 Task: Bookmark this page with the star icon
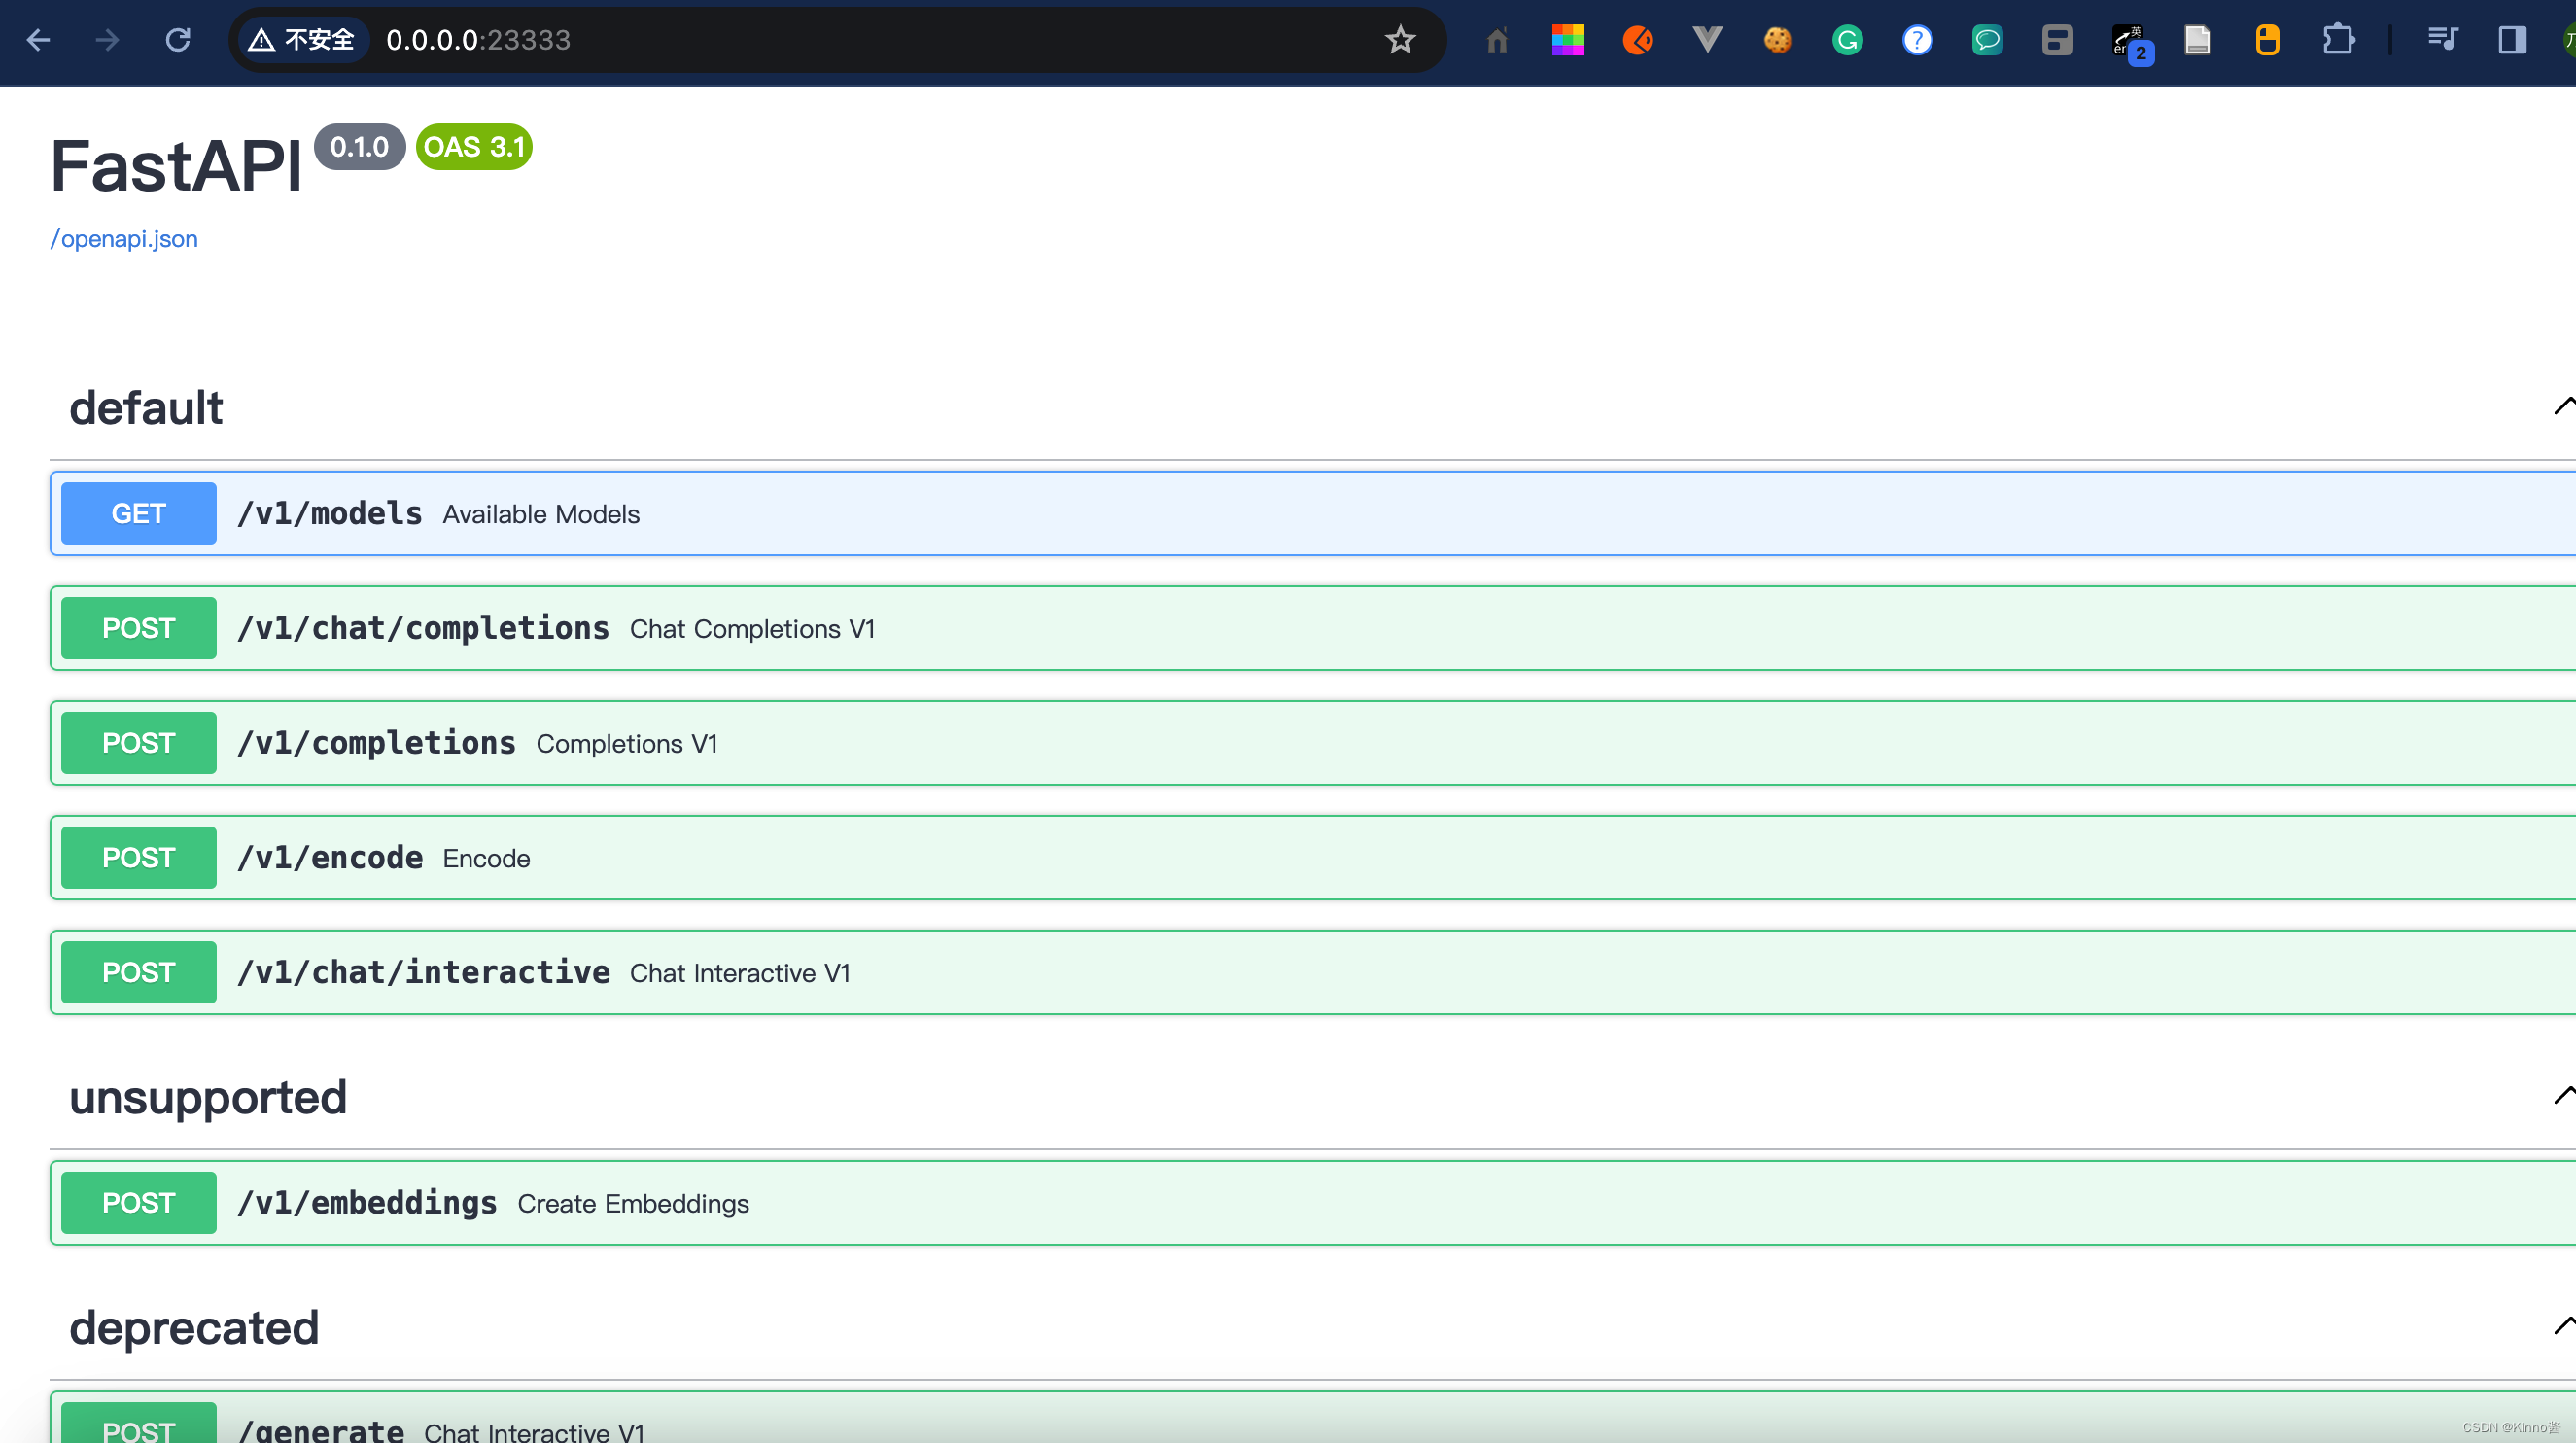click(1400, 40)
